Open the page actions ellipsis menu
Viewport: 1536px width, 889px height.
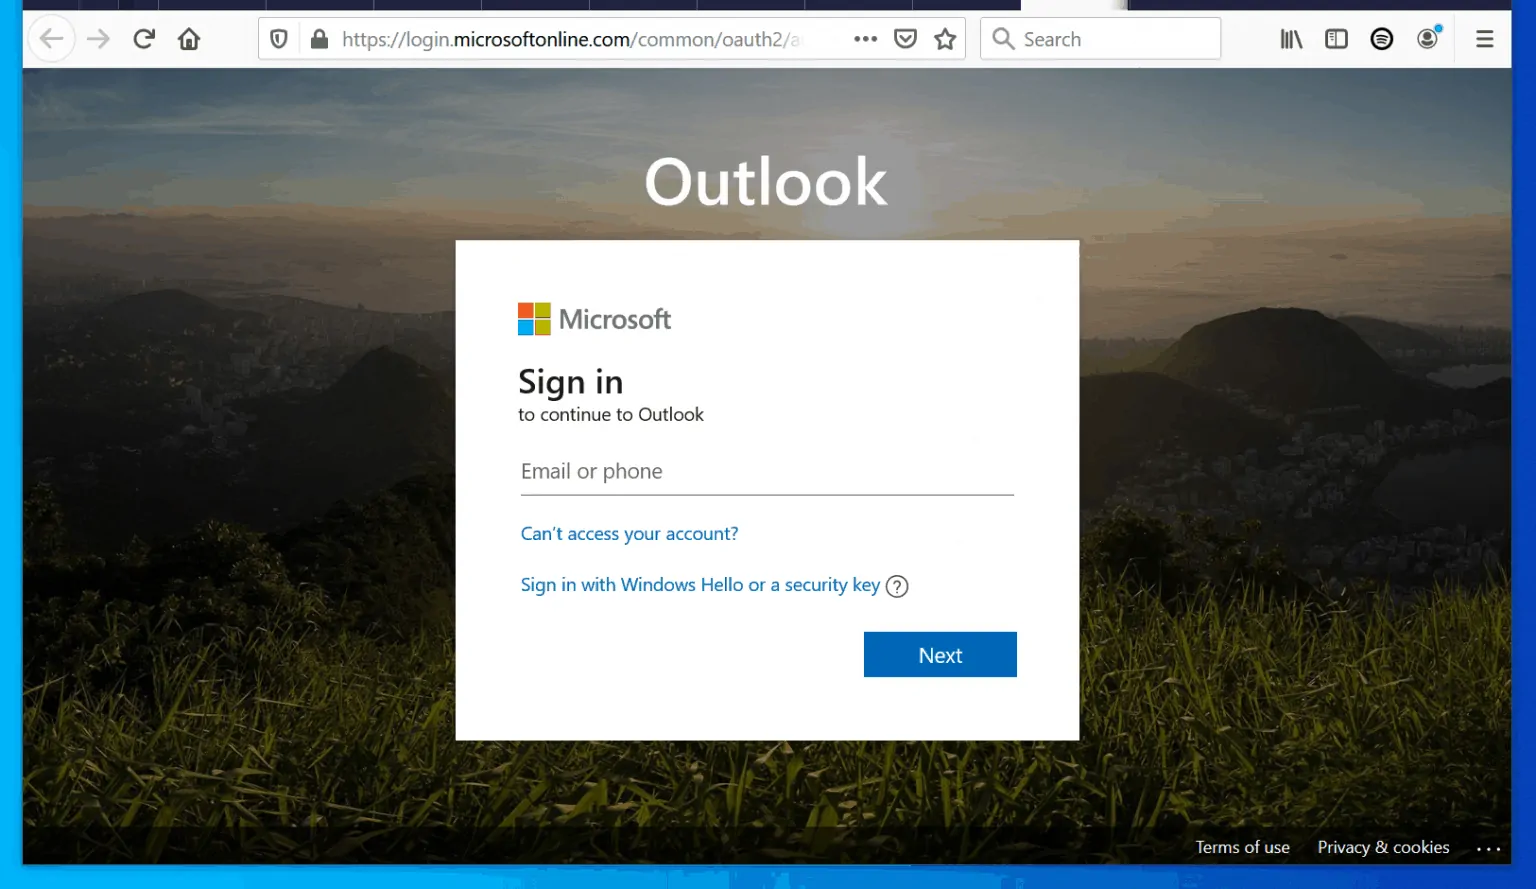pyautogui.click(x=864, y=38)
